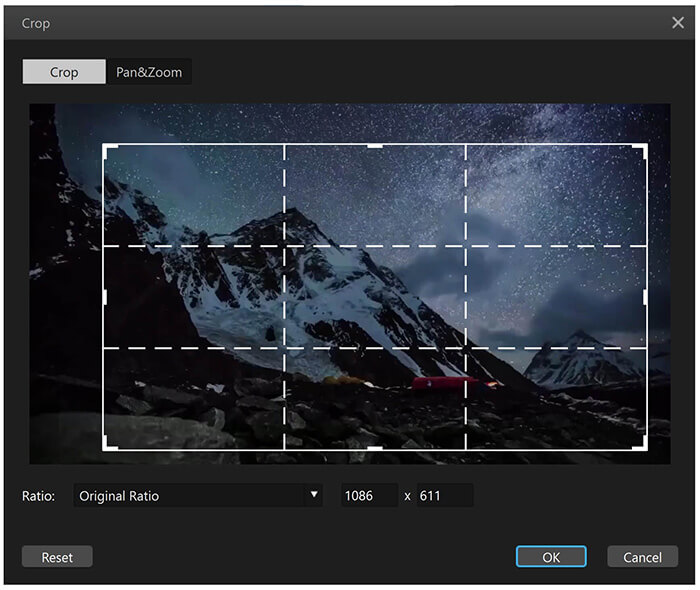Grab the top-right crop corner handle
700x590 pixels.
pos(642,149)
